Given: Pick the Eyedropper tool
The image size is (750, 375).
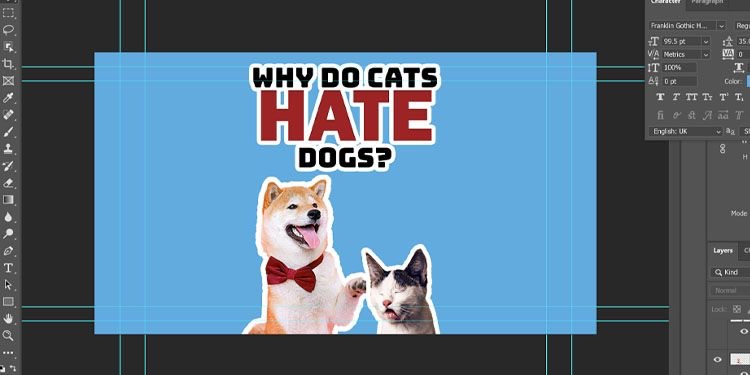Looking at the screenshot, I should point(8,98).
